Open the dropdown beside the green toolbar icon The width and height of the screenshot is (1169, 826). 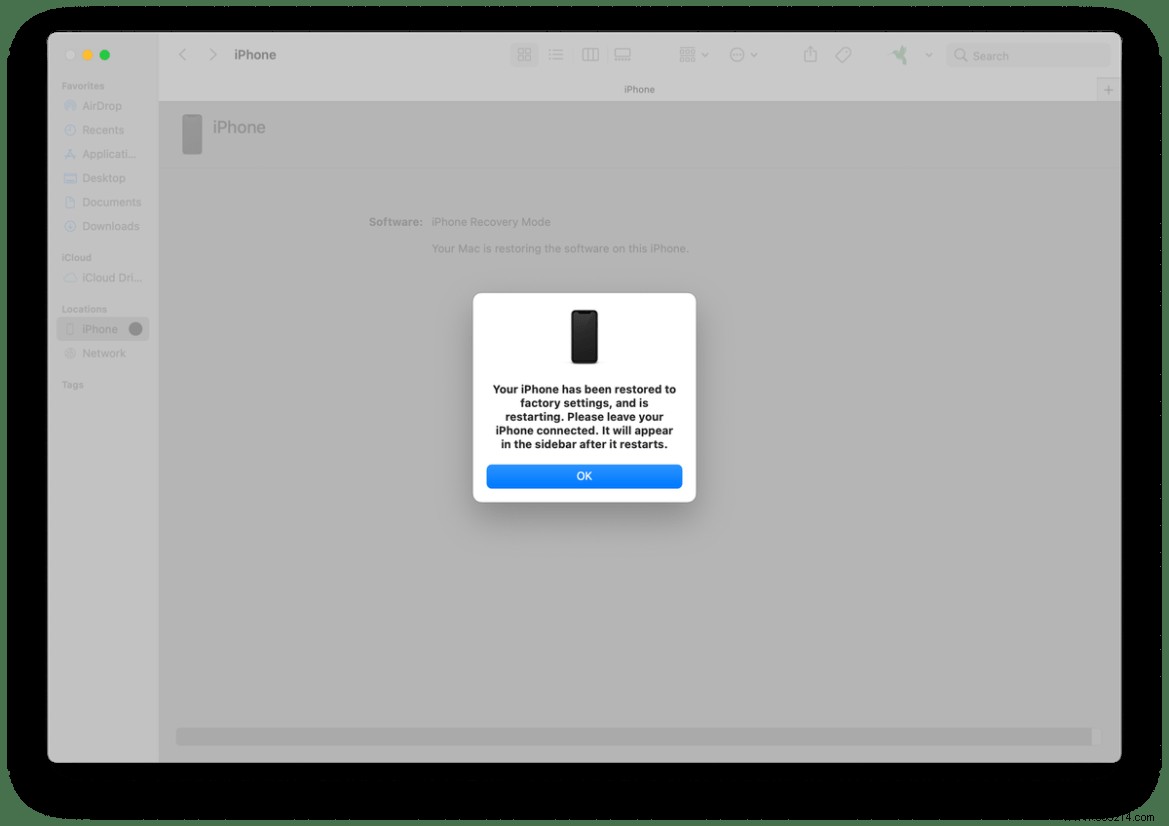928,55
